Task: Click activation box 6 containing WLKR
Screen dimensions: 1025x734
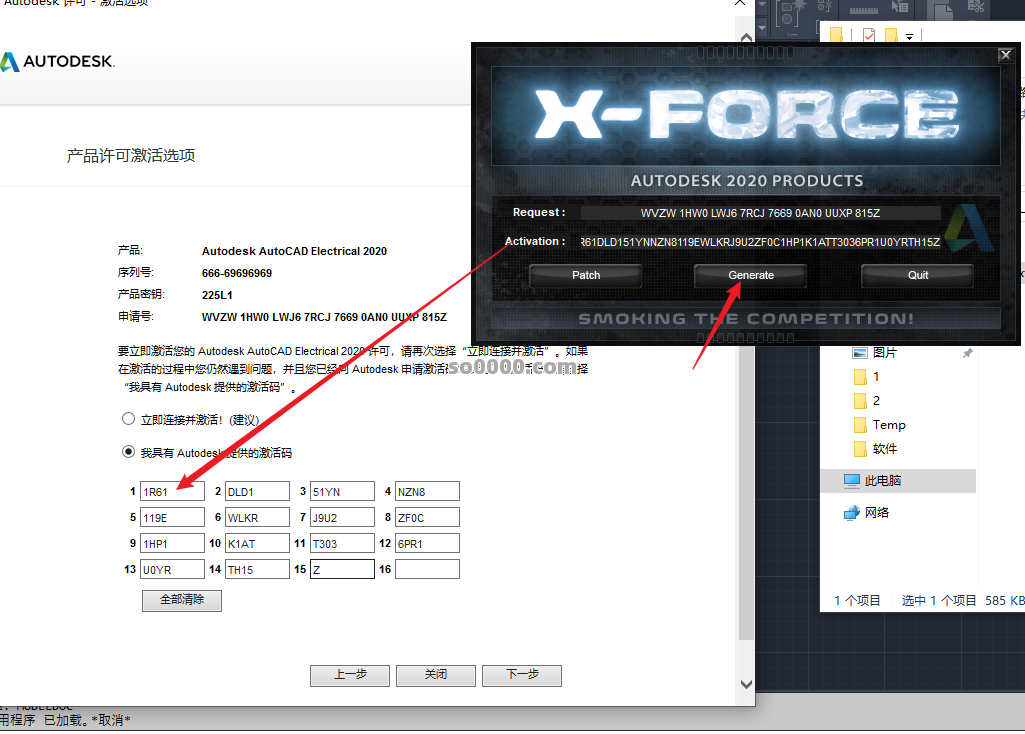Action: pos(258,517)
